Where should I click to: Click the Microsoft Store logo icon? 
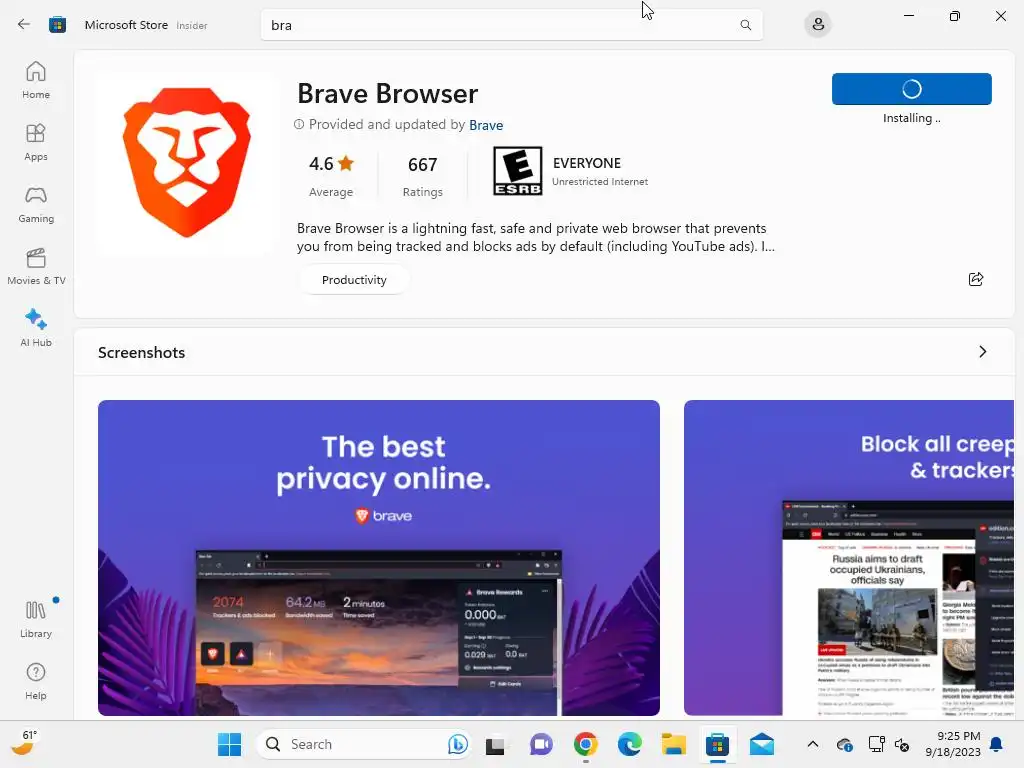(x=57, y=25)
